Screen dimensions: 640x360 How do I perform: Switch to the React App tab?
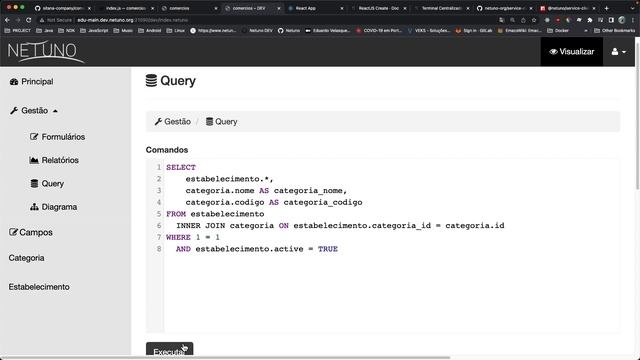[x=315, y=8]
